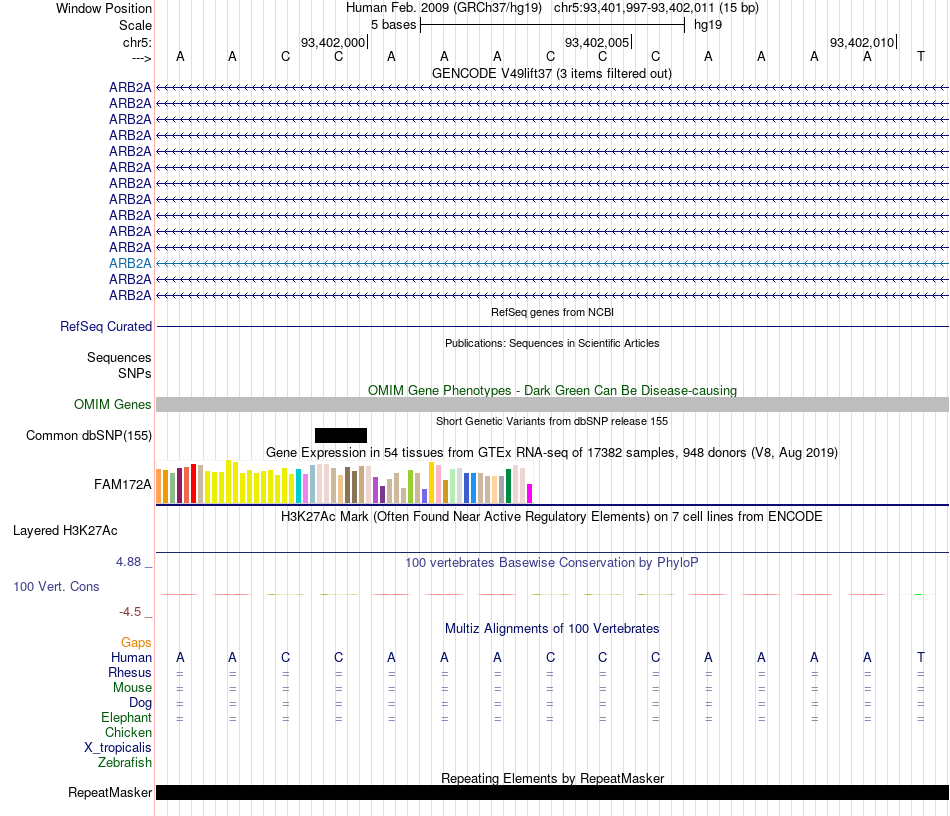Click the black RepeatMasker repeat element bar
This screenshot has width=950, height=816.
(x=552, y=792)
